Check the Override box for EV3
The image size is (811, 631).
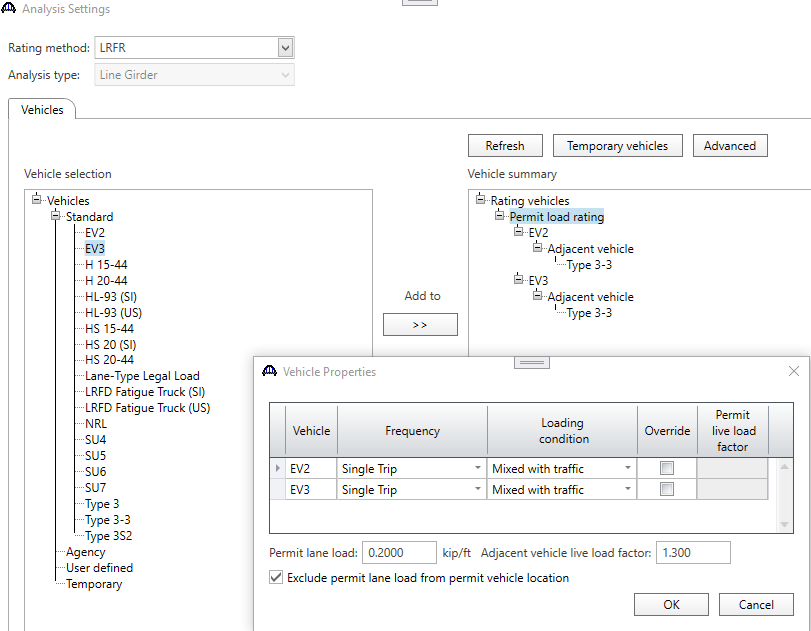click(667, 489)
